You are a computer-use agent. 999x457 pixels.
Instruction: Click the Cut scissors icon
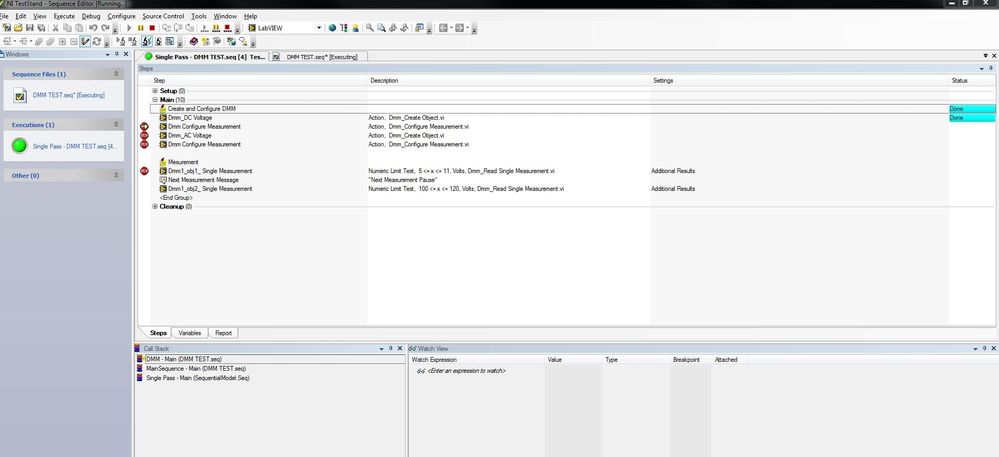pyautogui.click(x=55, y=28)
